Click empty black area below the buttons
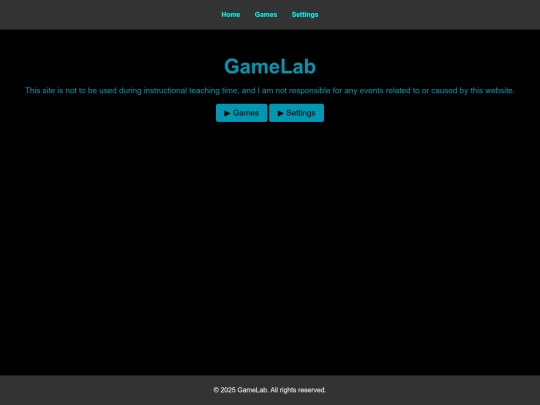540x405 pixels. click(270, 241)
